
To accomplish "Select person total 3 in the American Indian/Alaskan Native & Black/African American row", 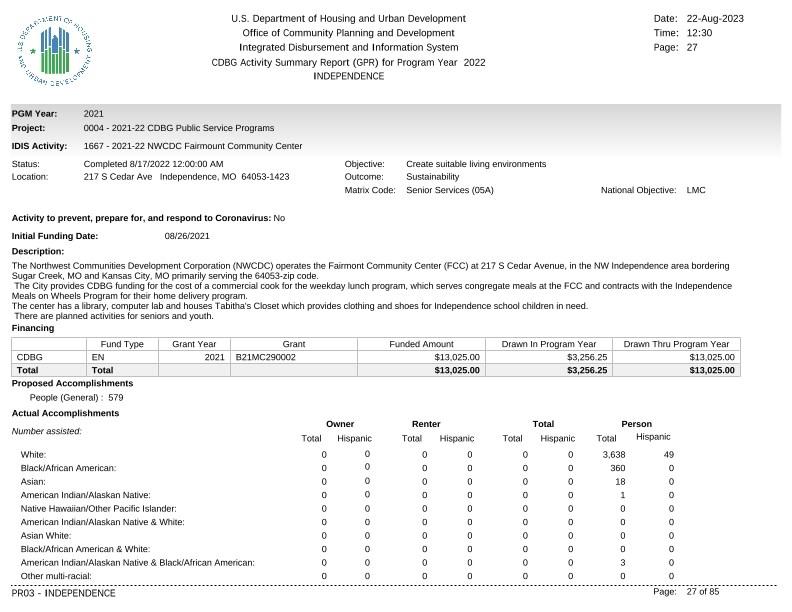I will [x=622, y=563].
